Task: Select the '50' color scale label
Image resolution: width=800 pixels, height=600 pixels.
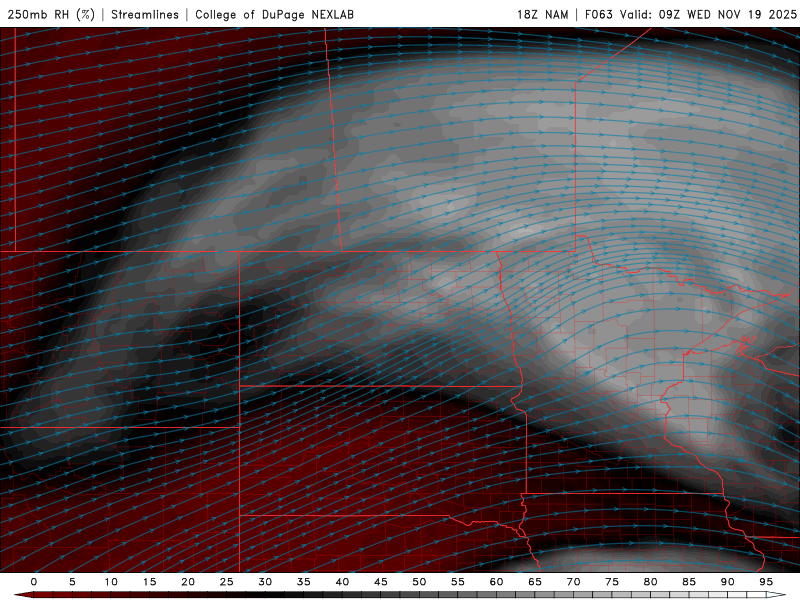Action: tap(419, 582)
